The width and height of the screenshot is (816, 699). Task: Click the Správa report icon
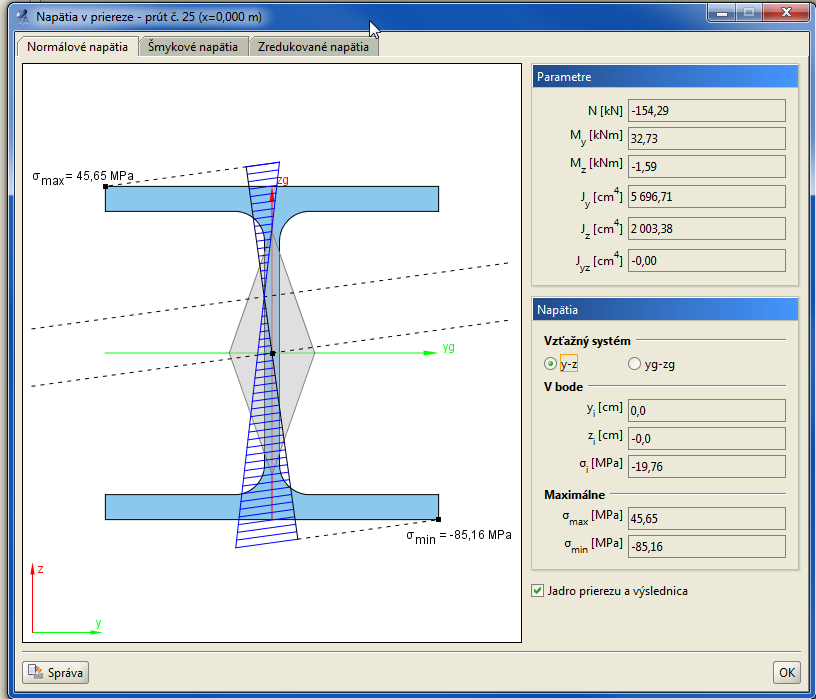(x=36, y=672)
